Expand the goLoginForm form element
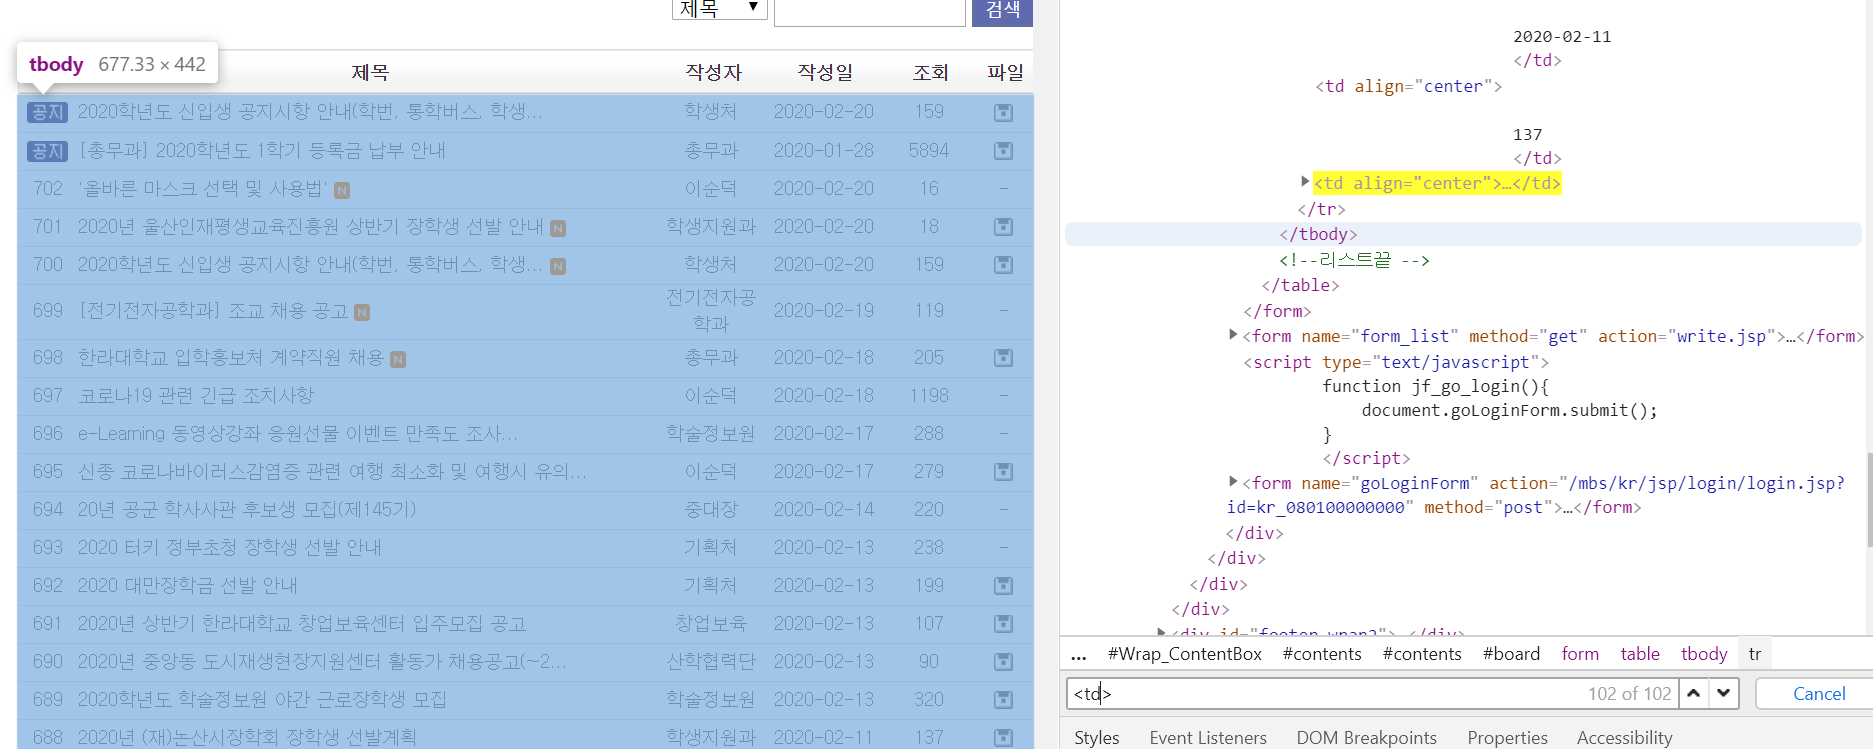Viewport: 1873px width, 749px height. (1233, 482)
